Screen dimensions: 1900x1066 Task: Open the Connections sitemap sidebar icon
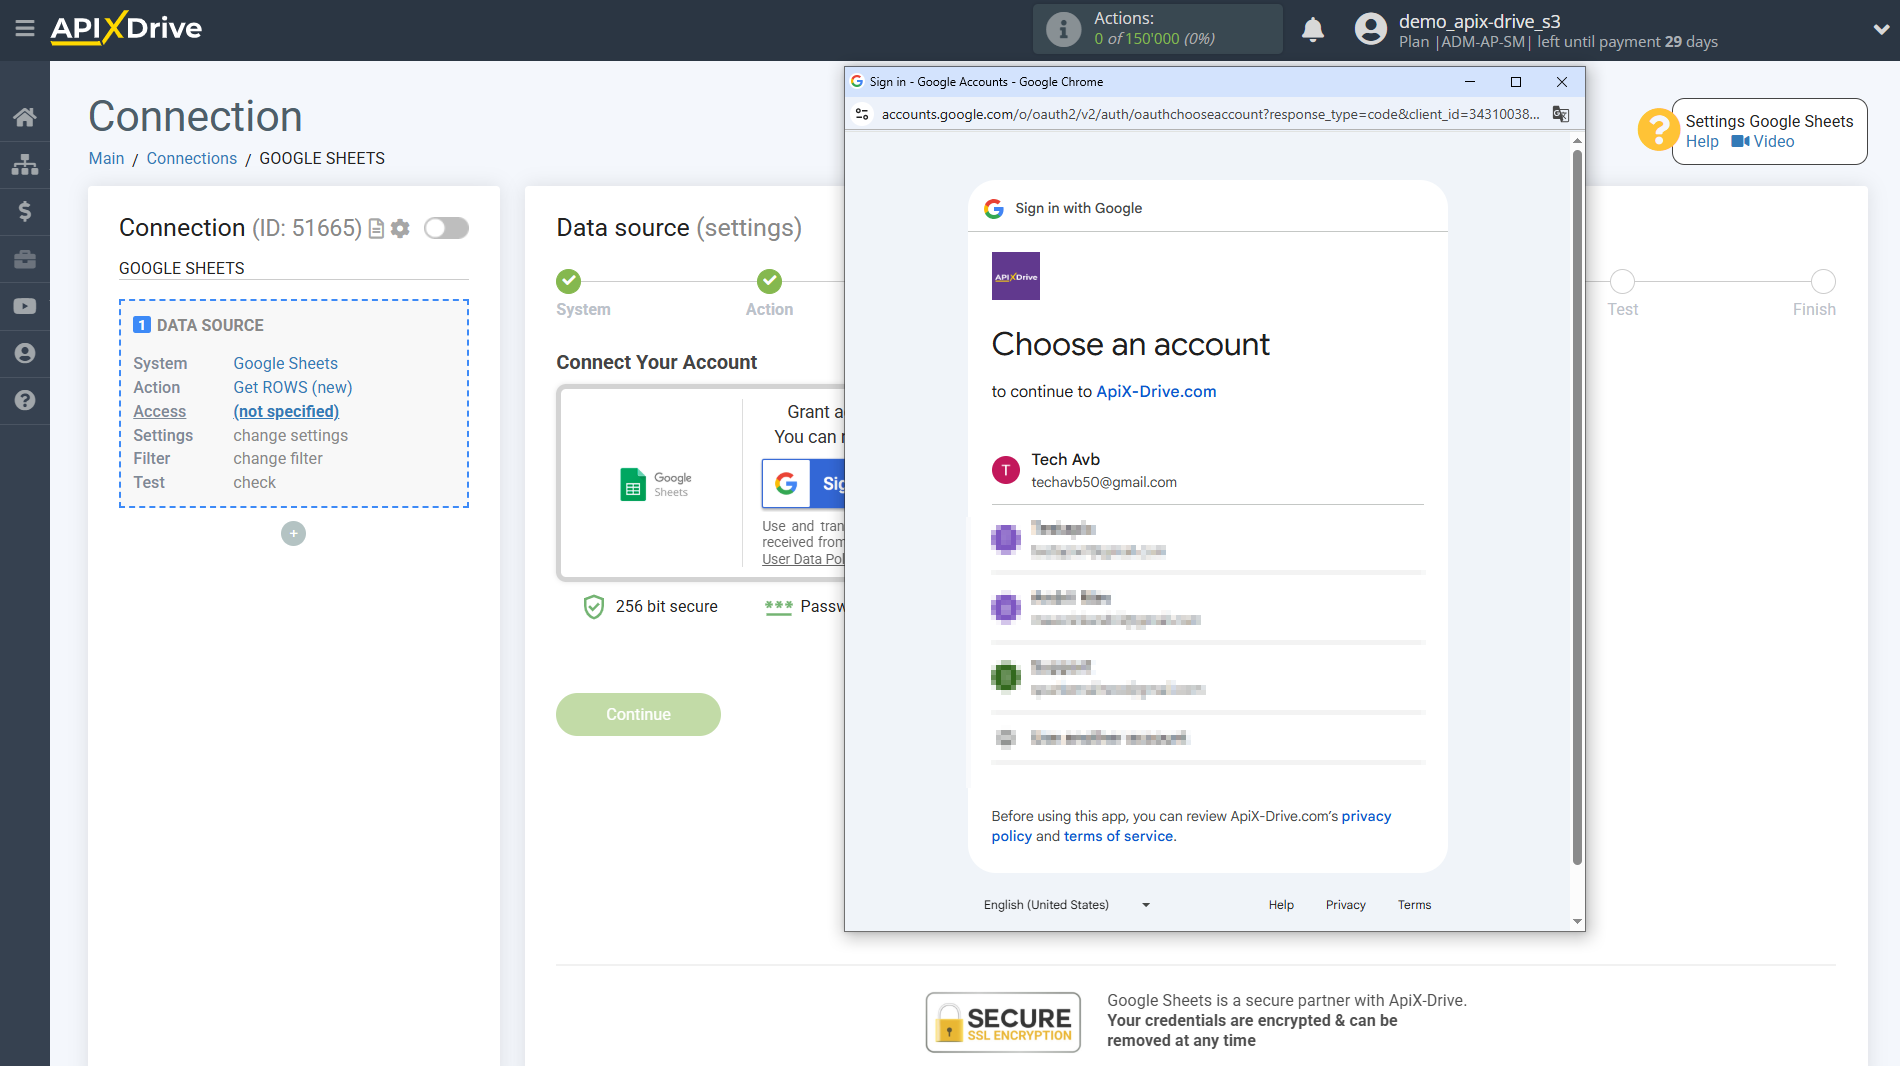(25, 164)
